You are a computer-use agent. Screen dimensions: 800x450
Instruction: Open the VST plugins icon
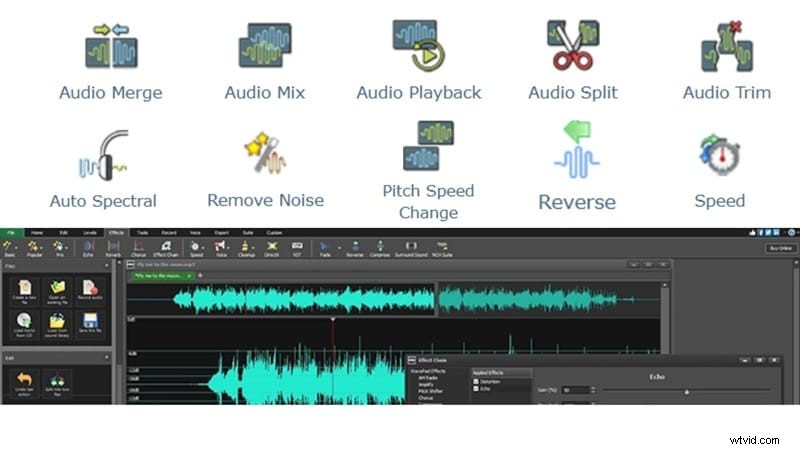pos(297,248)
